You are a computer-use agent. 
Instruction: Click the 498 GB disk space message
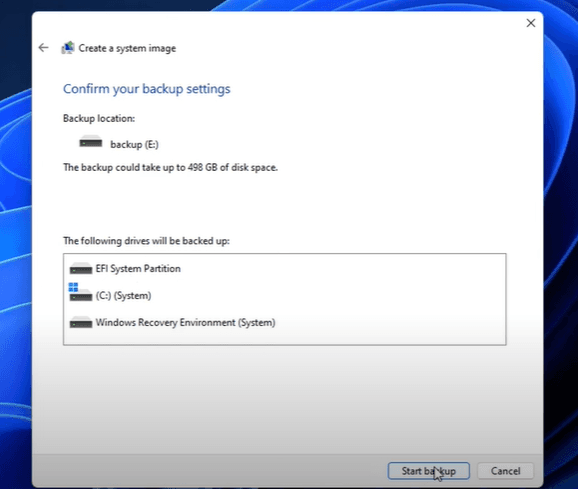pyautogui.click(x=170, y=167)
